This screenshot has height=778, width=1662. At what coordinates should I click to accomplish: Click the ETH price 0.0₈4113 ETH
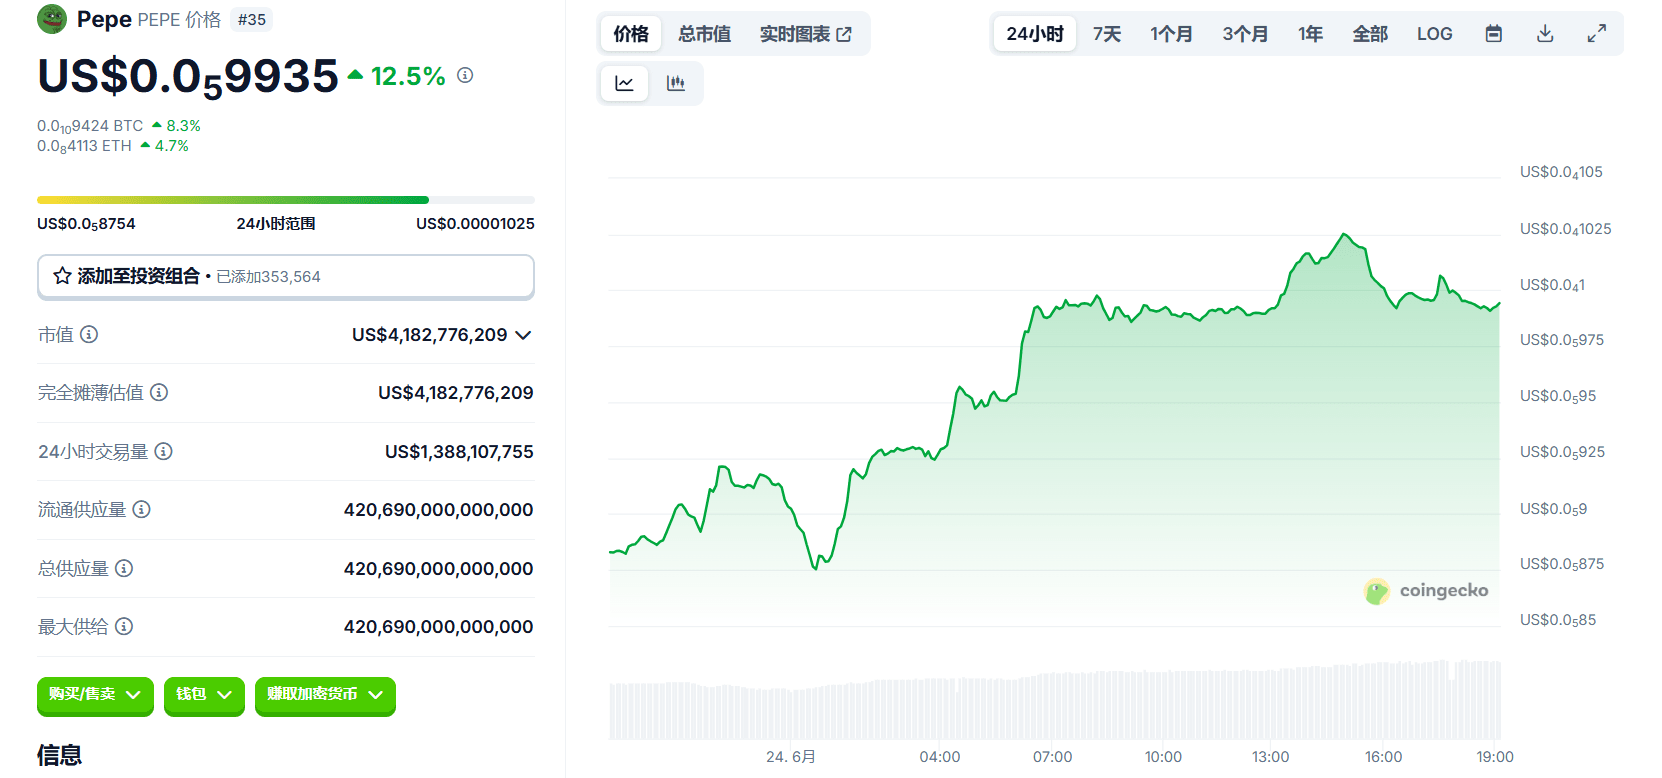(84, 146)
